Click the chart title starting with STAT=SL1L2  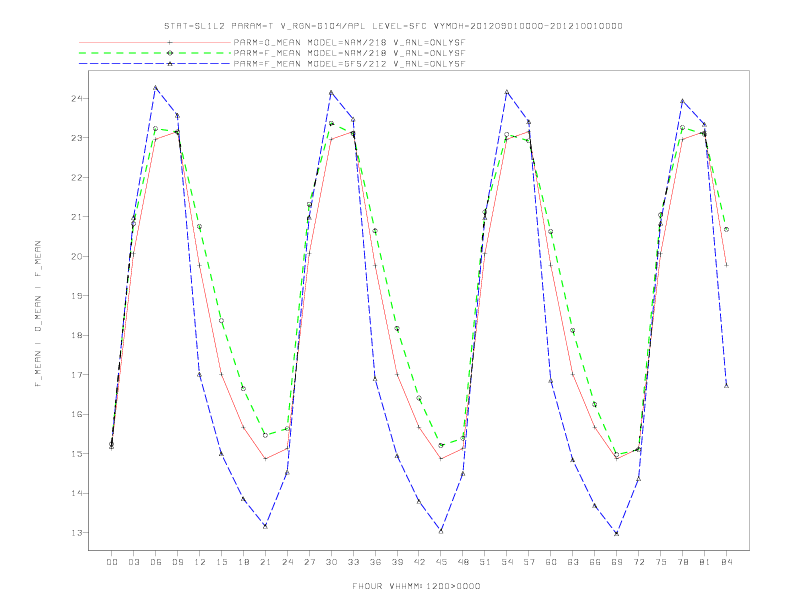(x=393, y=26)
